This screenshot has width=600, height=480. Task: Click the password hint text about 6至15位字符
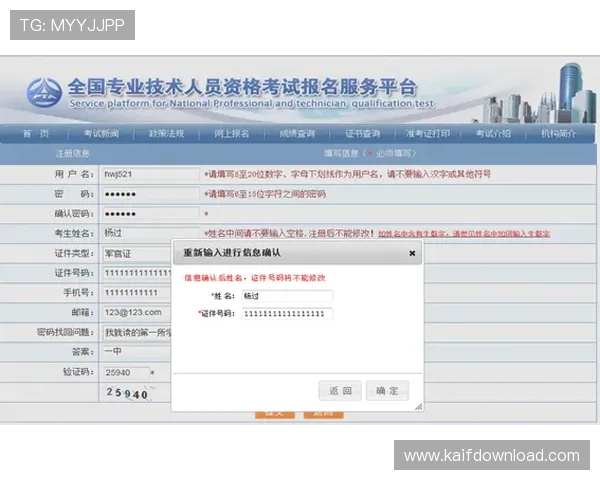(x=265, y=194)
